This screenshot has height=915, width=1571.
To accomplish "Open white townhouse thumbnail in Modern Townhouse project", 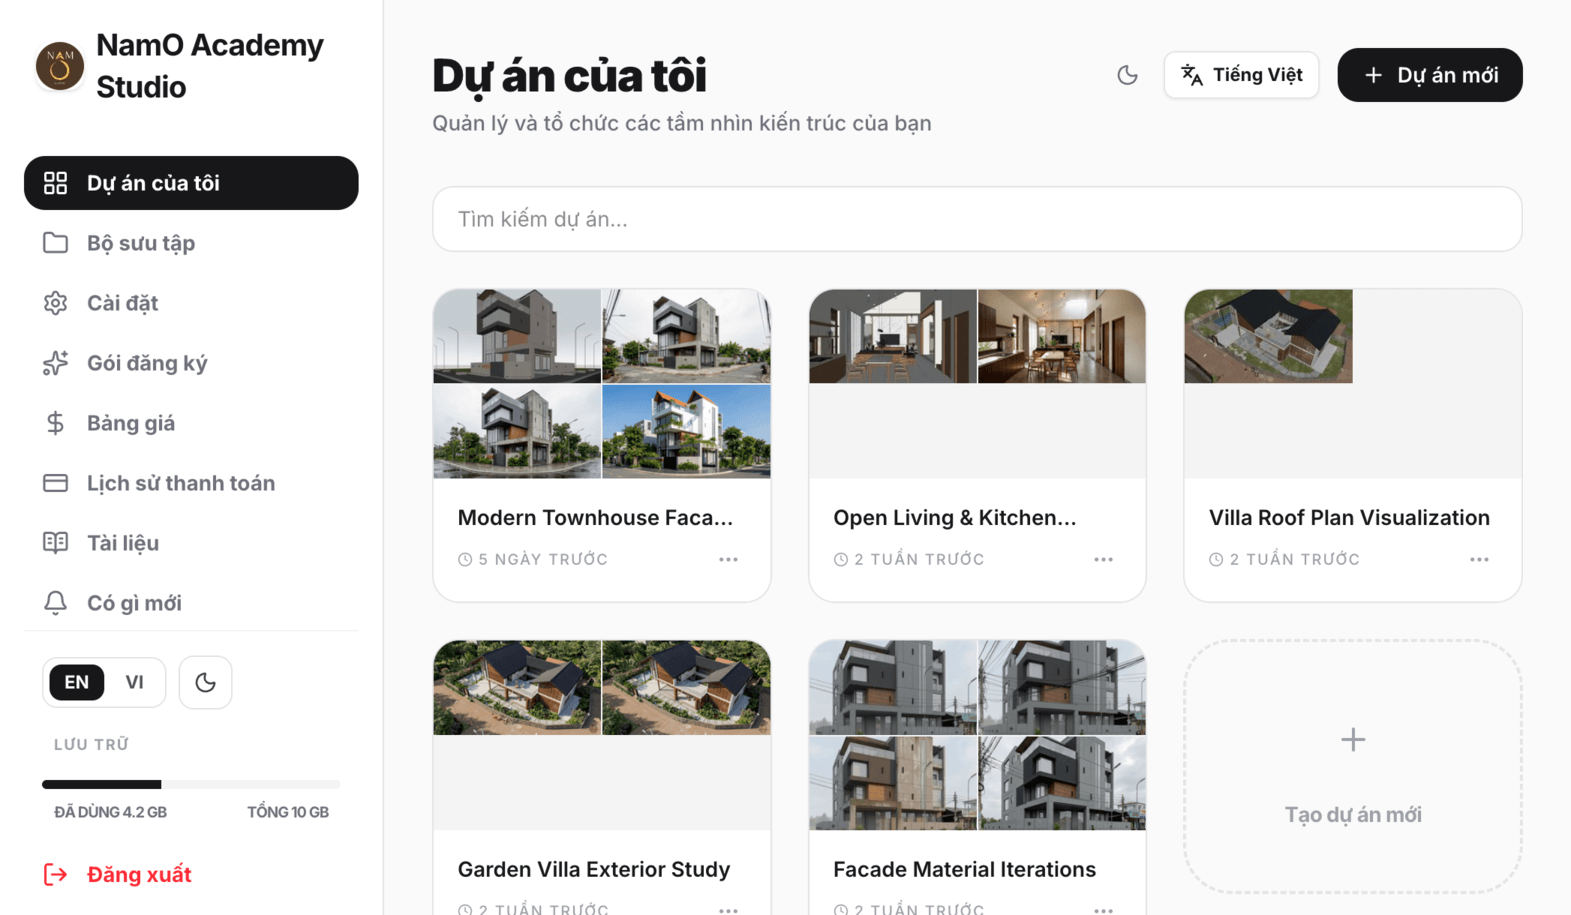I will pos(686,432).
